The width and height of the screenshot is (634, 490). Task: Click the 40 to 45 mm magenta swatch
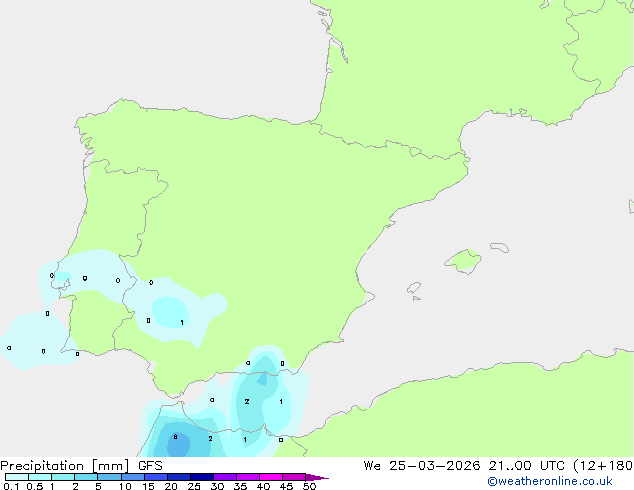tap(271, 477)
